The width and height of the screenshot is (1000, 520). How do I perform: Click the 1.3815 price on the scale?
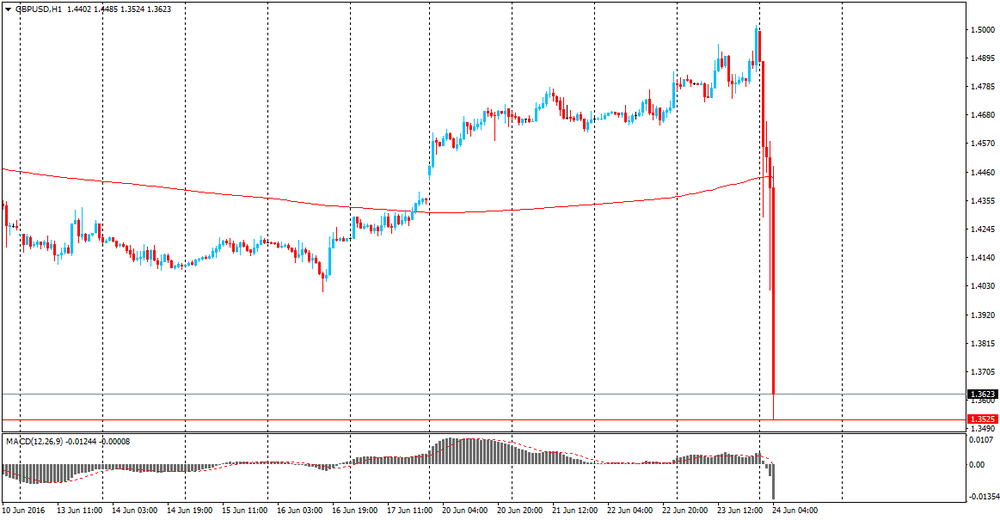(x=983, y=343)
